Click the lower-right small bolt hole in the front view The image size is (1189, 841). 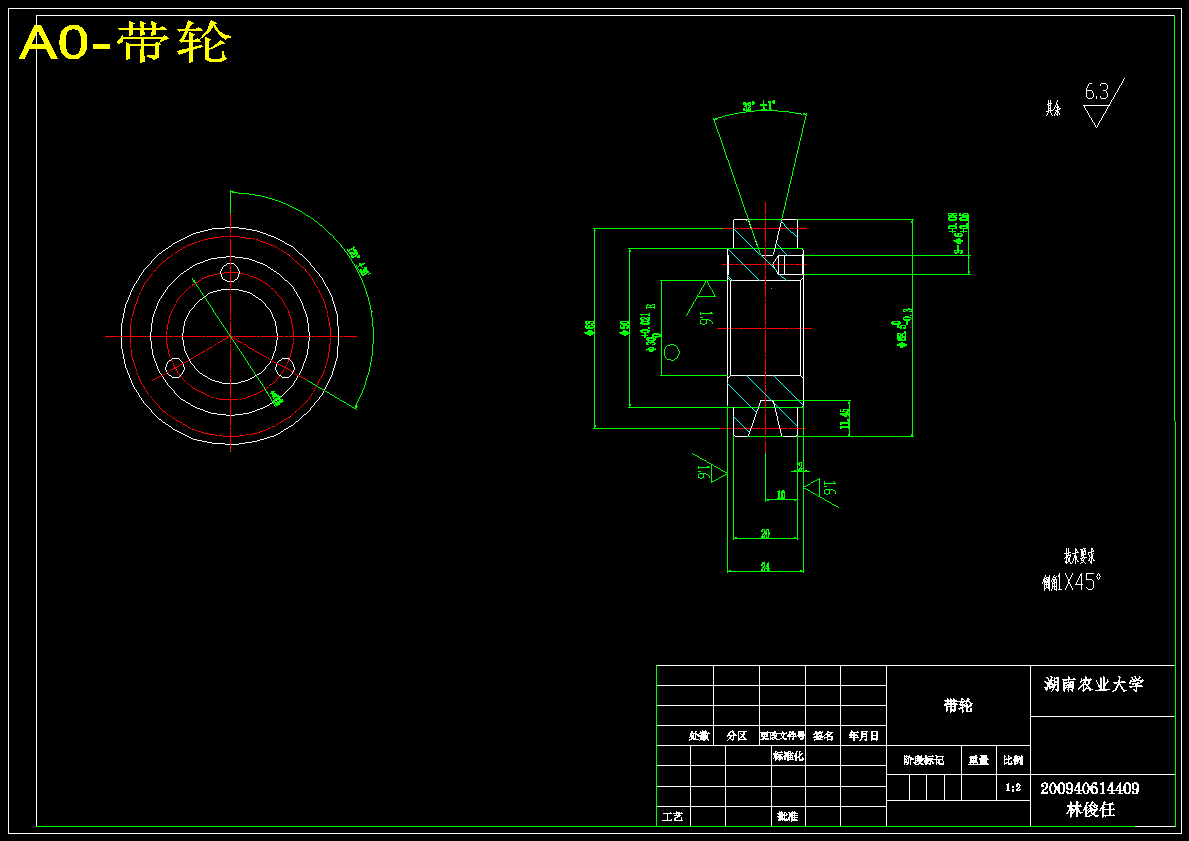pyautogui.click(x=284, y=368)
